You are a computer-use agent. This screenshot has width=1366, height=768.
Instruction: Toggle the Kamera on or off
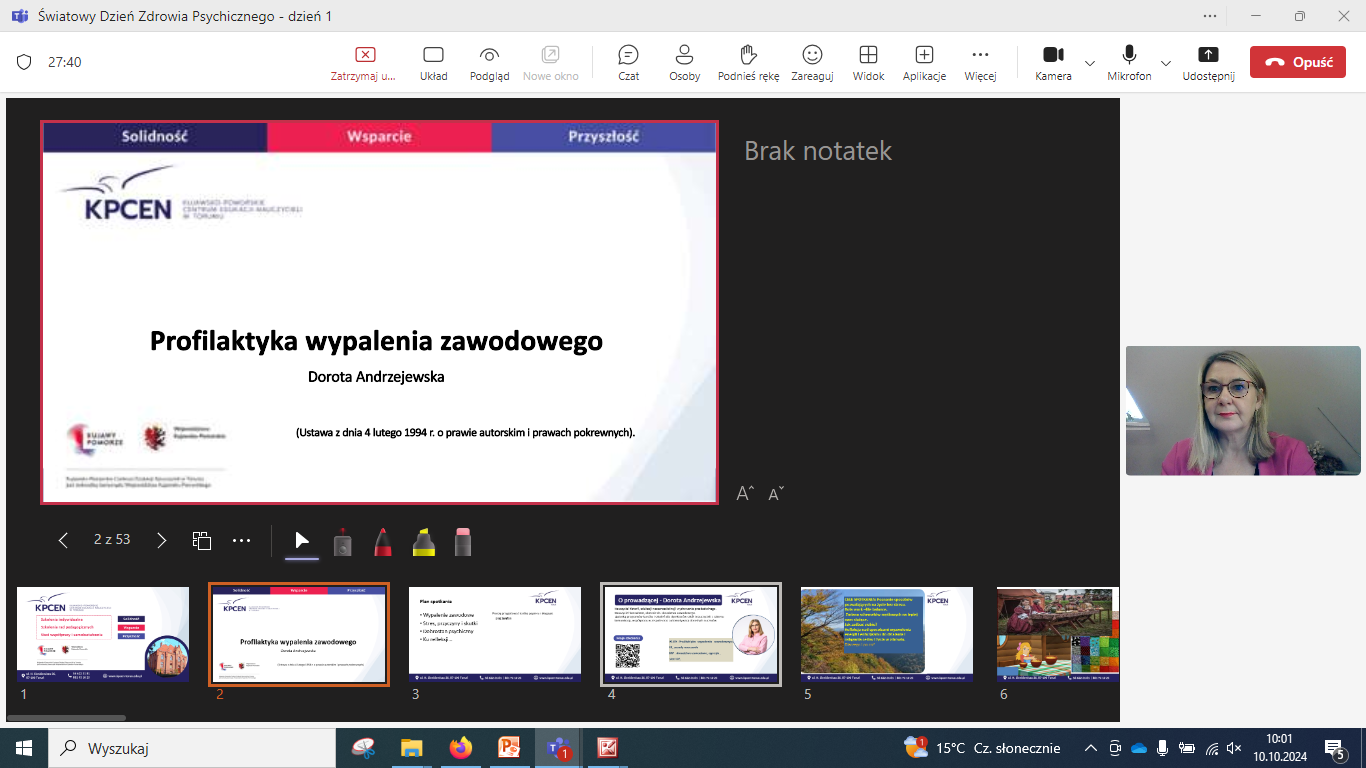(1052, 62)
